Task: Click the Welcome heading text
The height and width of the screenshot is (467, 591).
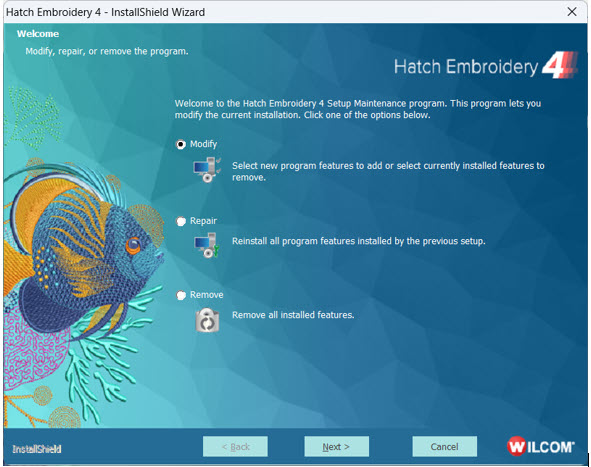Action: [38, 34]
